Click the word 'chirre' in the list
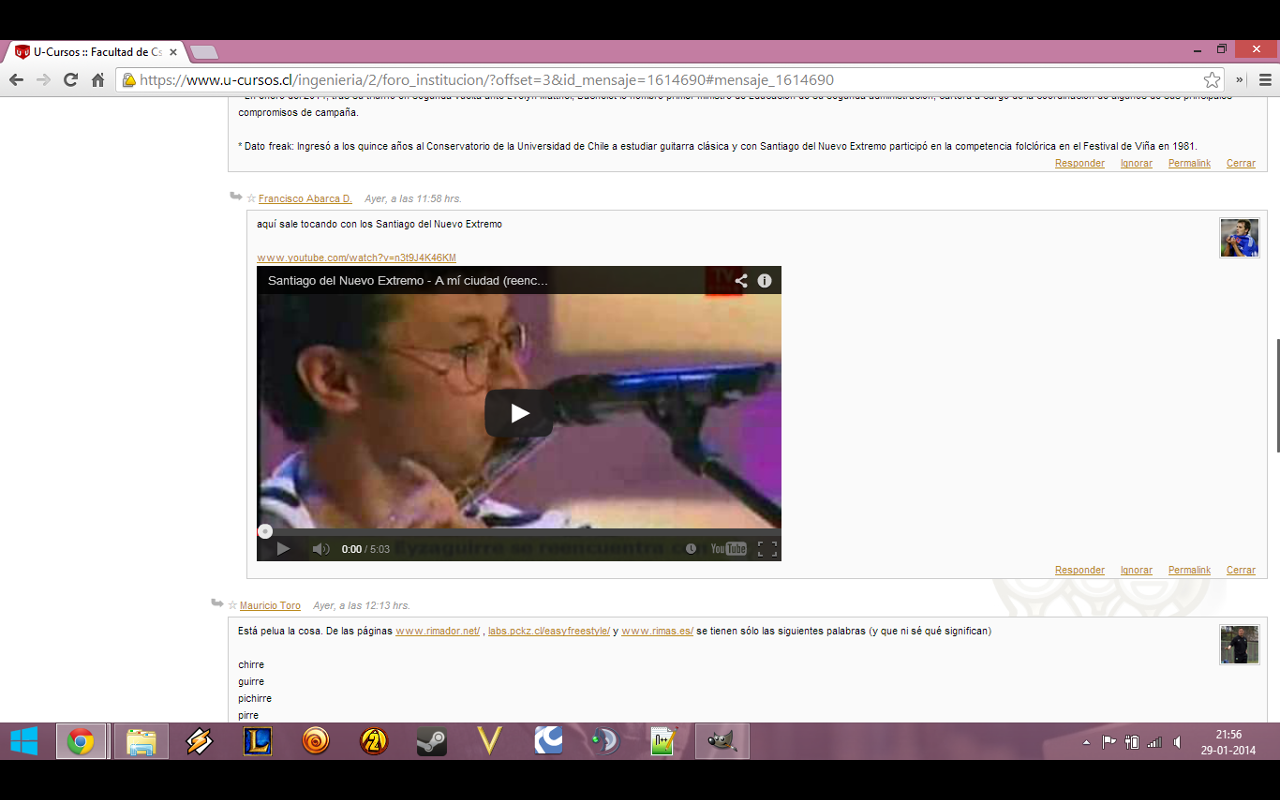The height and width of the screenshot is (800, 1280). click(251, 665)
